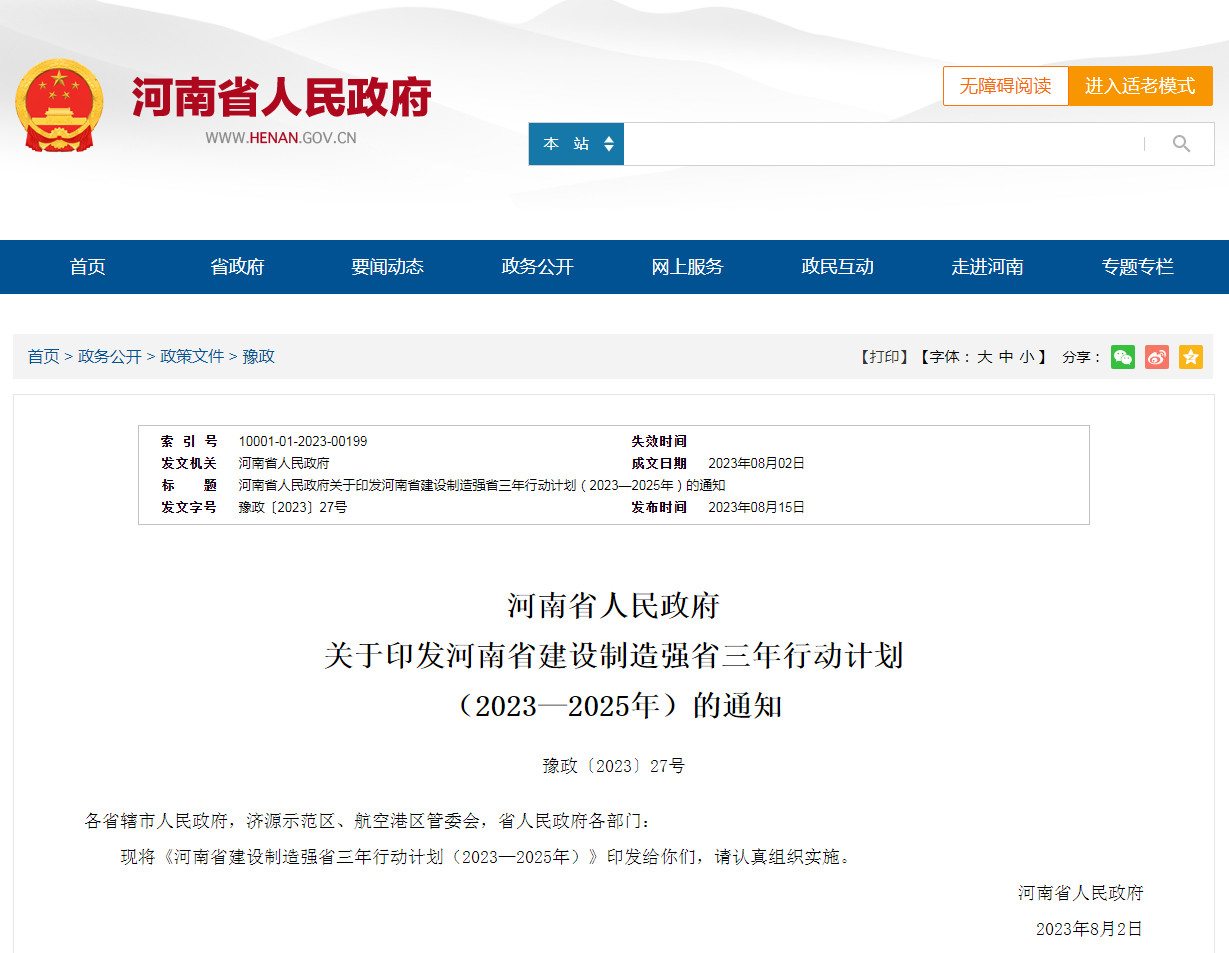Set font size to 中

1006,357
